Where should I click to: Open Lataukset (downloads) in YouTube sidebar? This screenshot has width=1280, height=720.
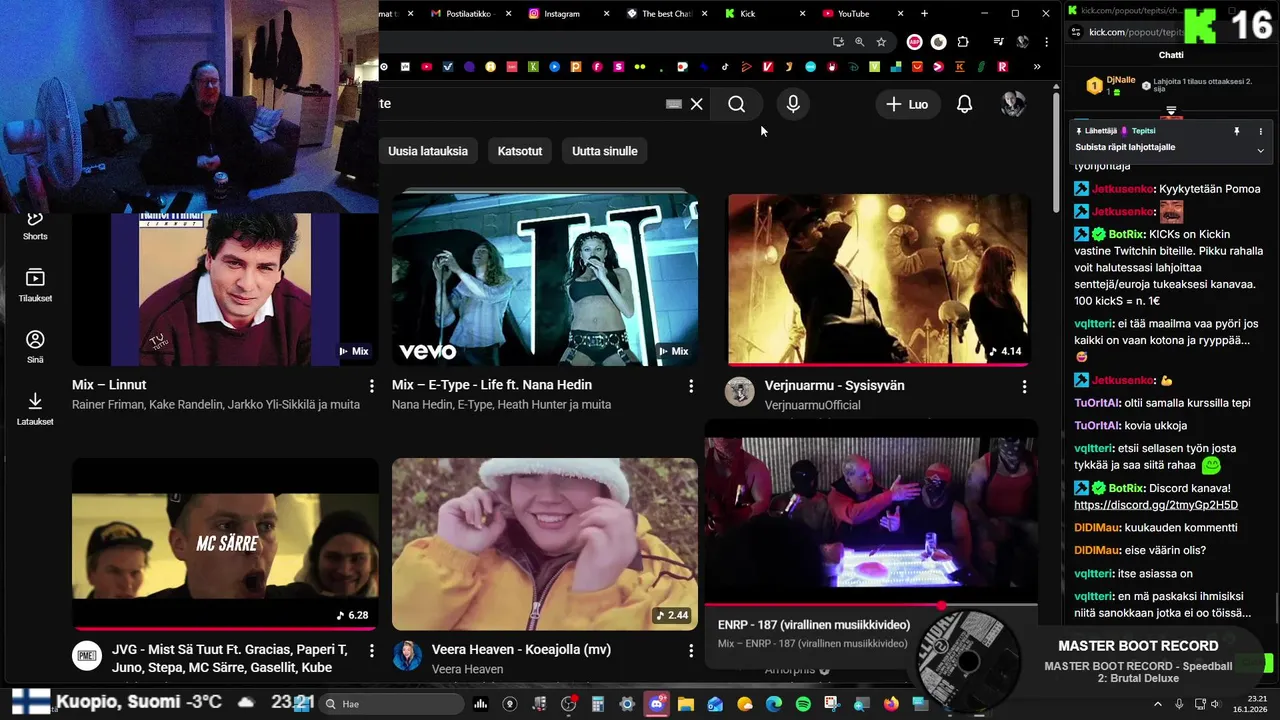[35, 408]
